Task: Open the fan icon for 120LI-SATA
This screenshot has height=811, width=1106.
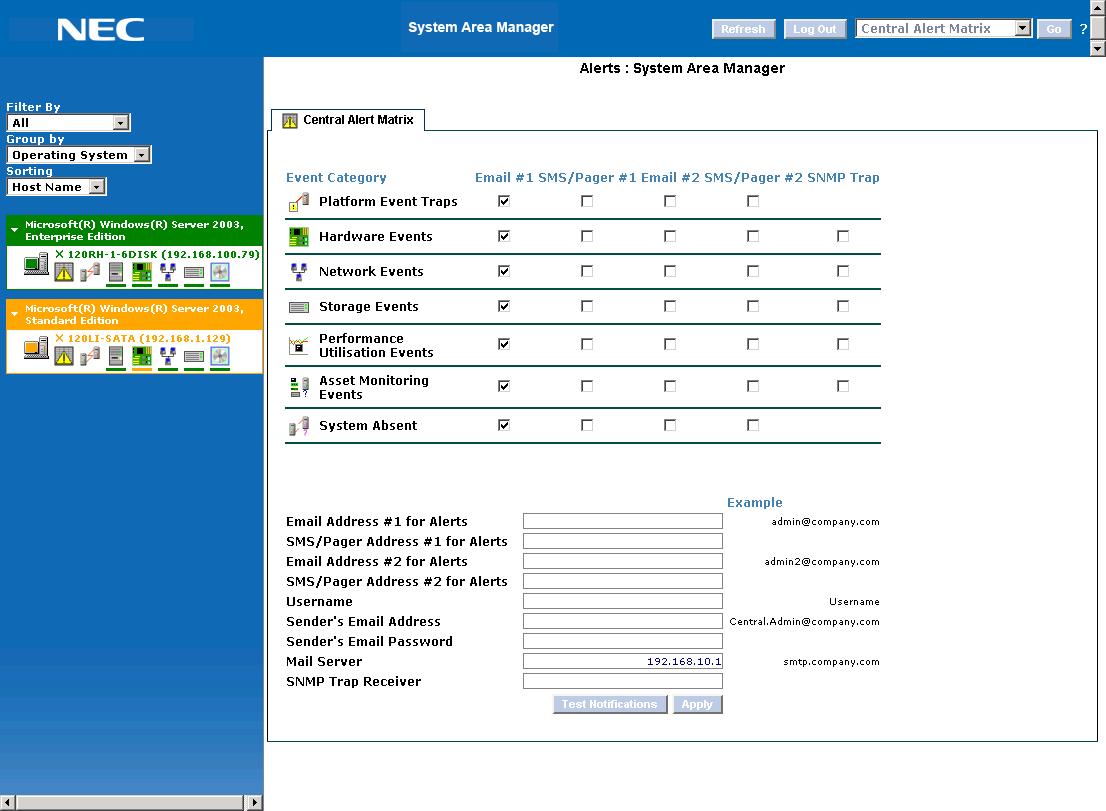Action: point(220,357)
